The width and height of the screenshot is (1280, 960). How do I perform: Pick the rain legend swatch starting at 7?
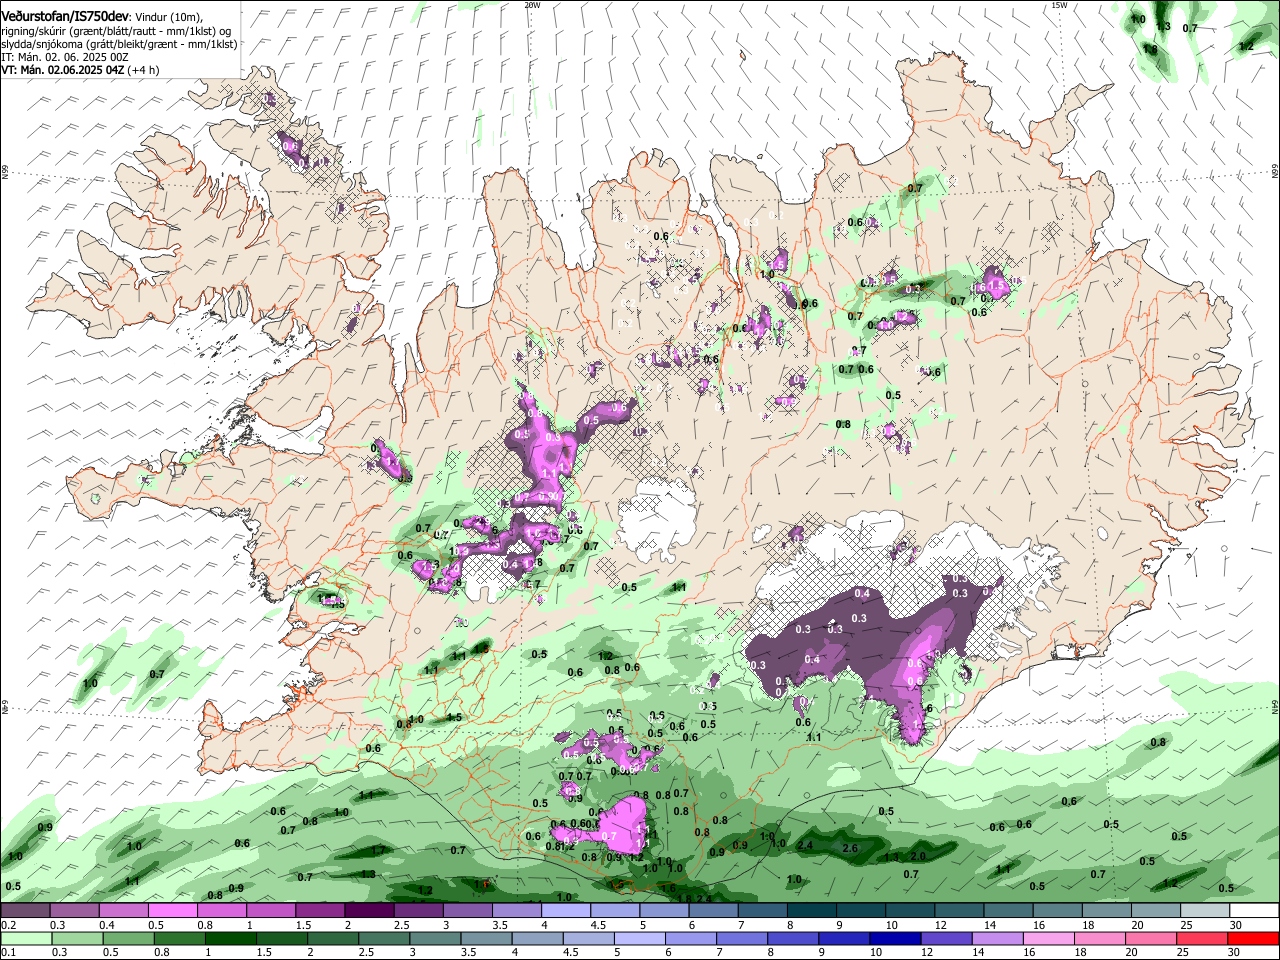coord(742,938)
